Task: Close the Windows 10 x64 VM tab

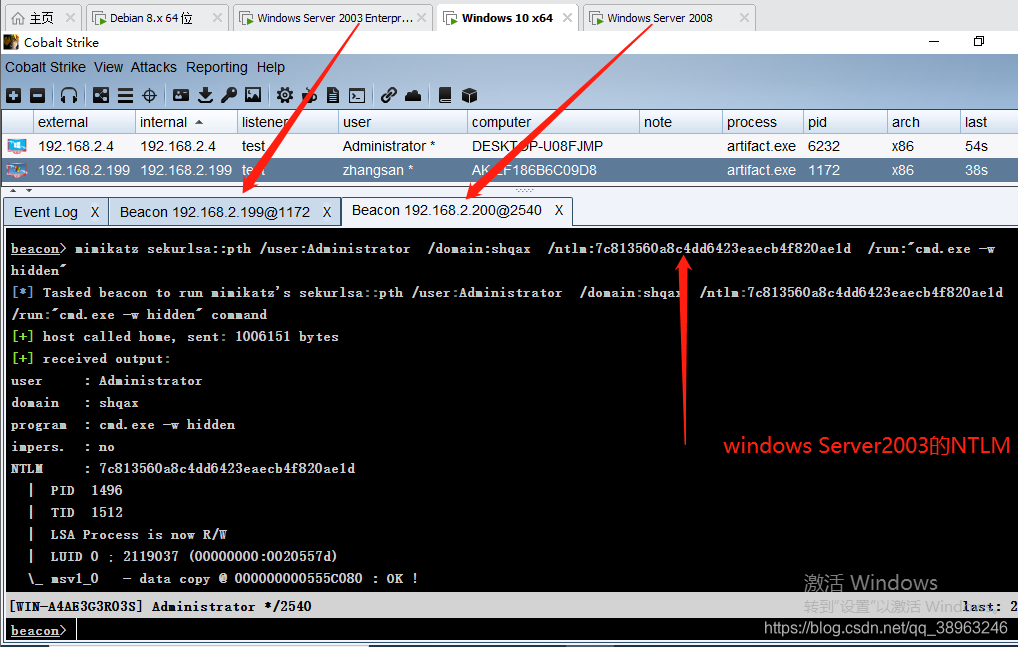Action: [567, 18]
